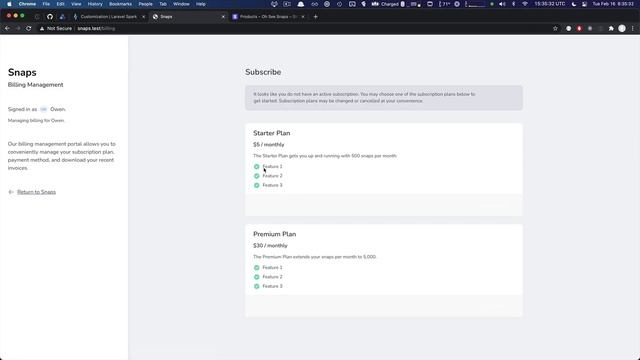The width and height of the screenshot is (640, 360).
Task: Open the View menu
Action: 76,4
